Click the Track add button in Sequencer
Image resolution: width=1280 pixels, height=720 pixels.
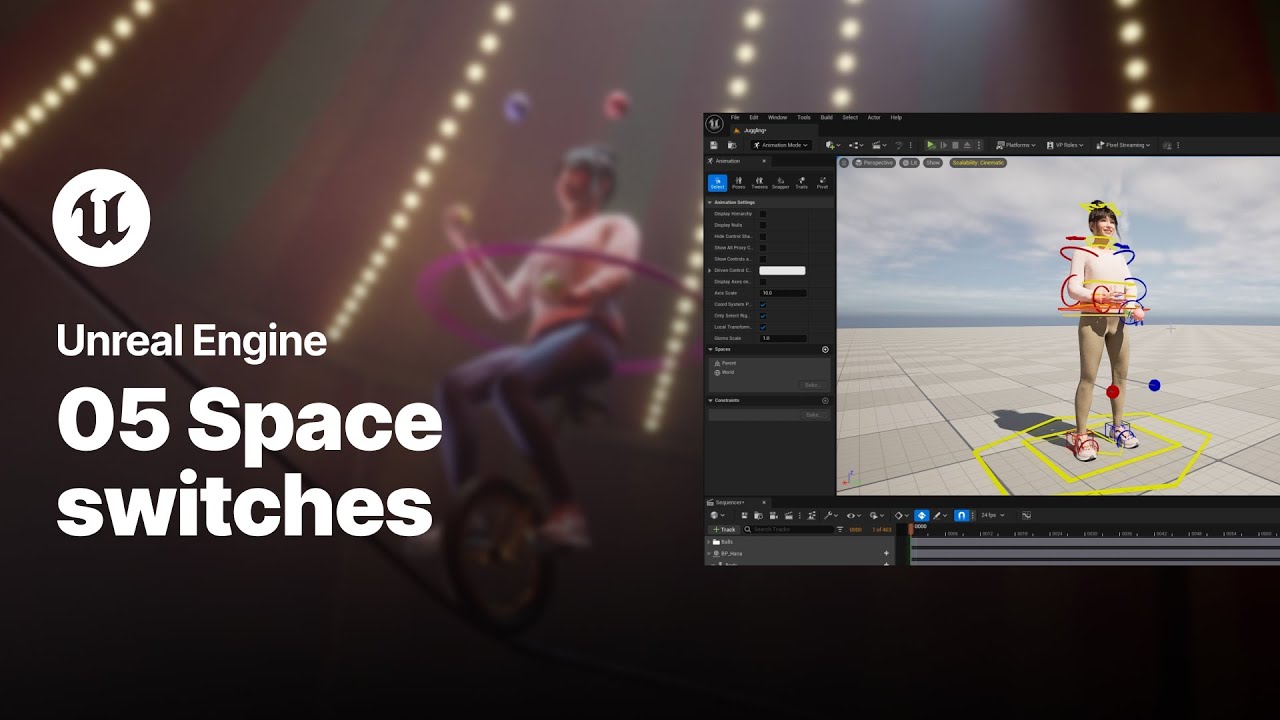[723, 529]
